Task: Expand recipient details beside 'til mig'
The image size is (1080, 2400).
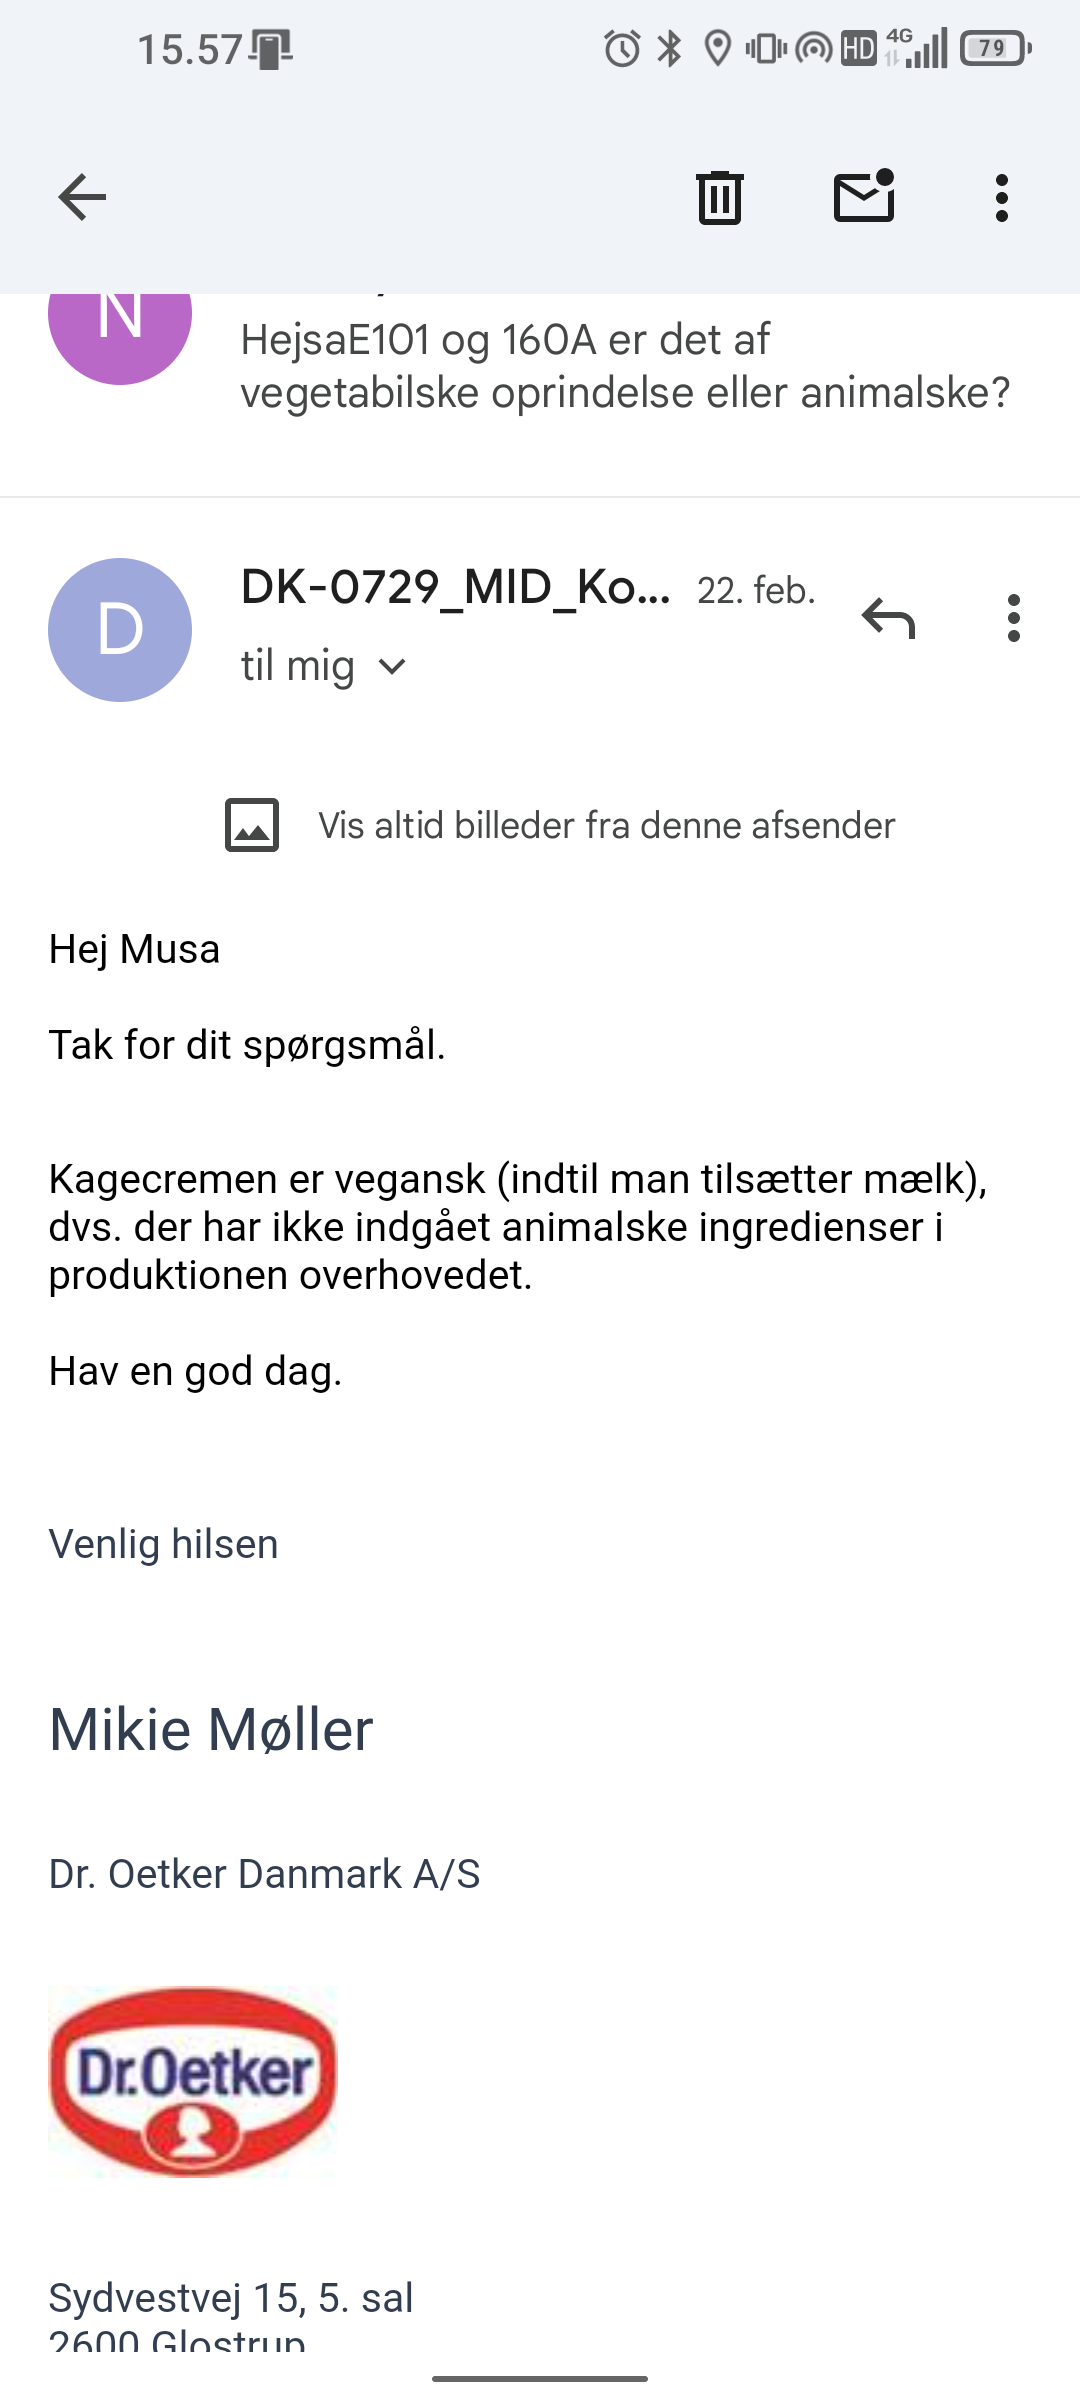Action: click(393, 666)
